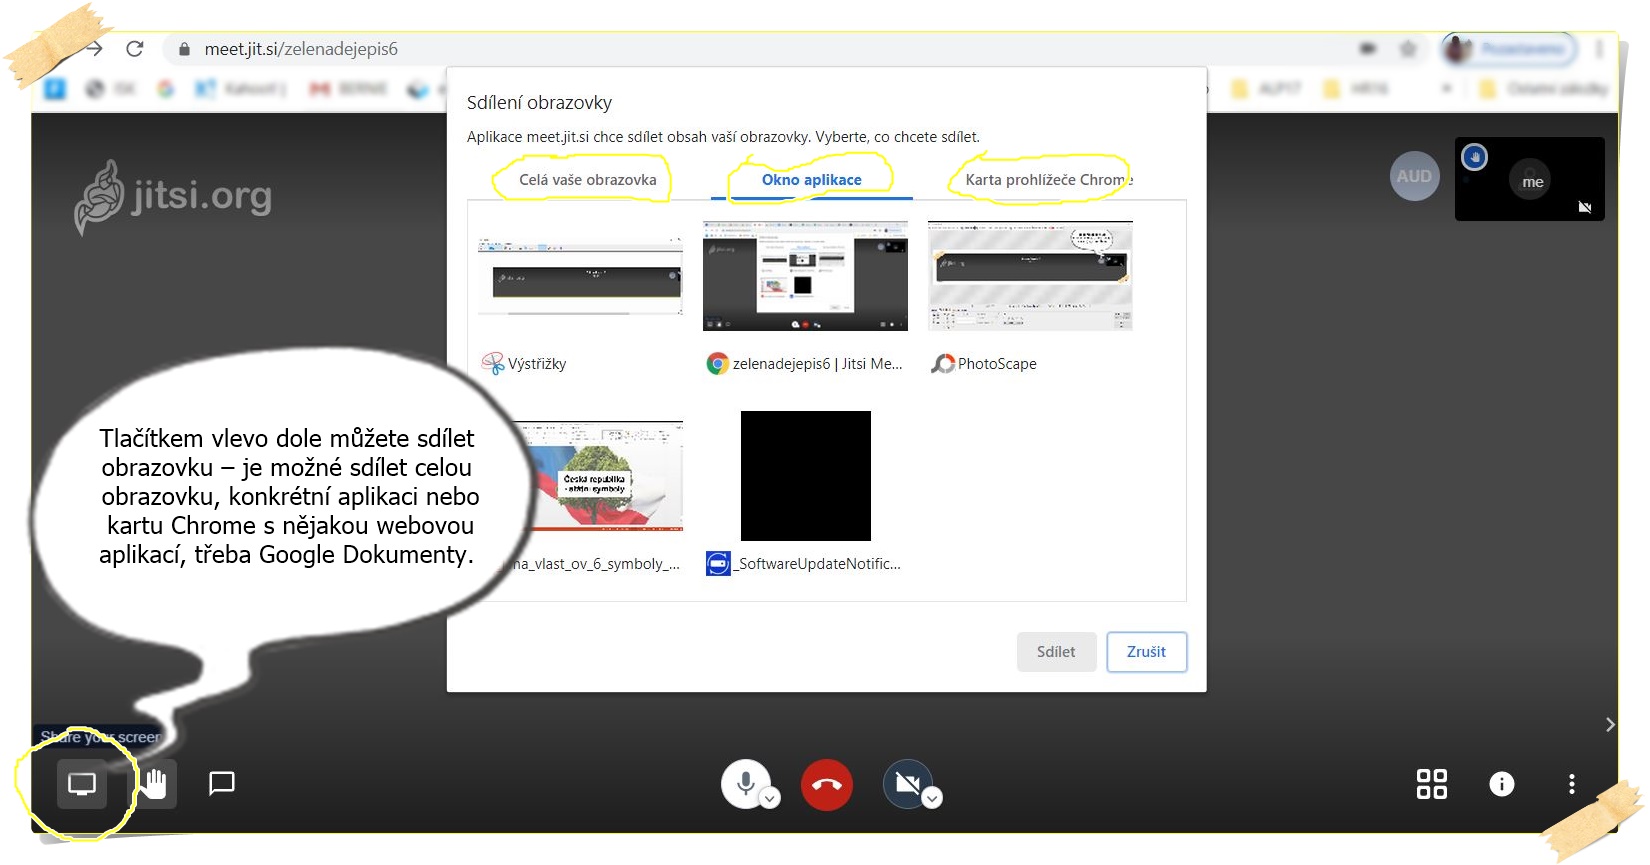Go forward in browser history
The image size is (1650, 865).
(94, 49)
